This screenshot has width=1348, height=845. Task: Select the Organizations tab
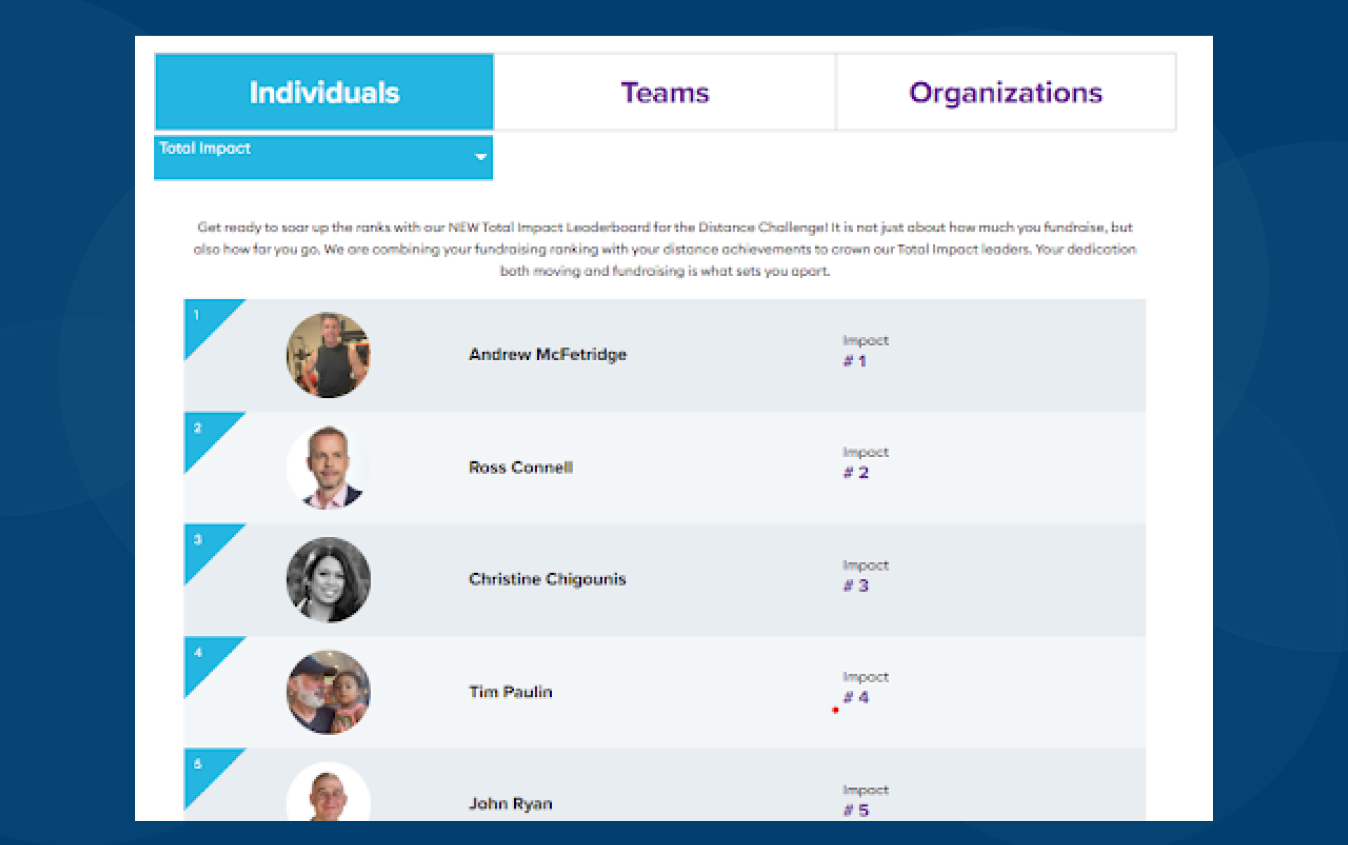(x=1005, y=93)
